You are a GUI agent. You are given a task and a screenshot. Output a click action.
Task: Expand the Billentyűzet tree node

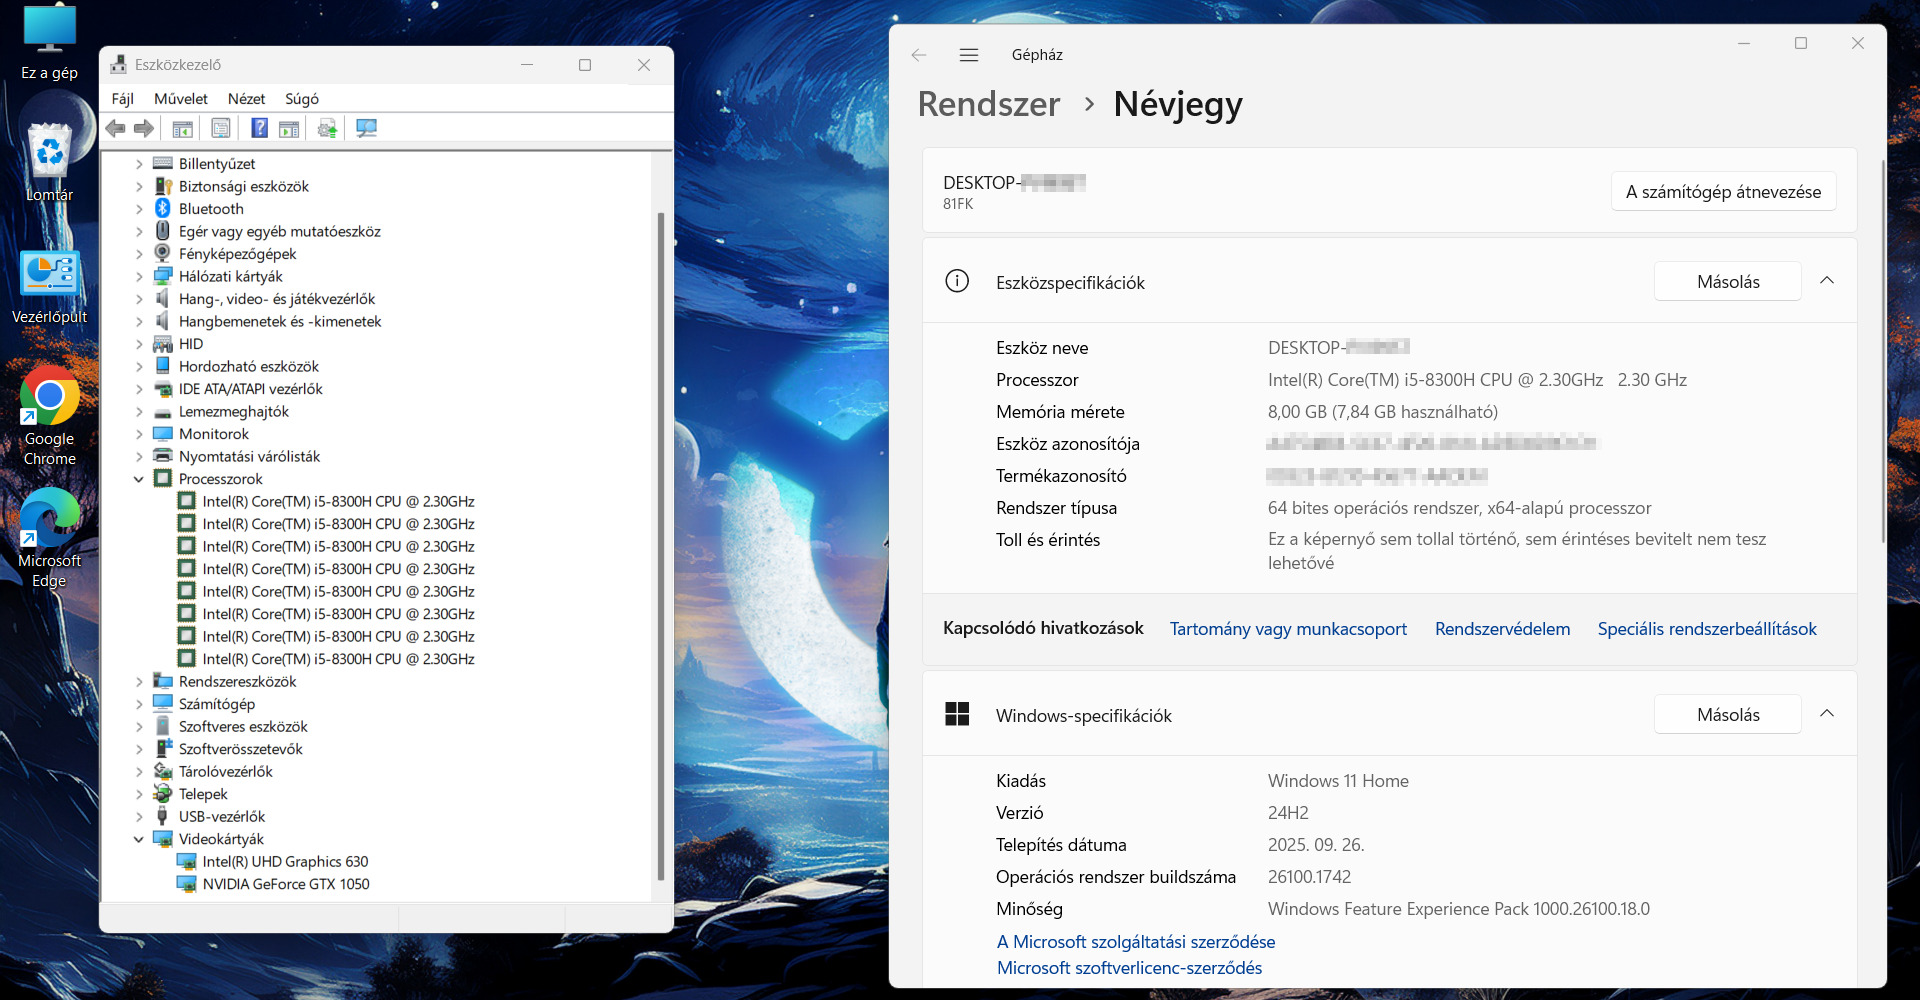(139, 164)
